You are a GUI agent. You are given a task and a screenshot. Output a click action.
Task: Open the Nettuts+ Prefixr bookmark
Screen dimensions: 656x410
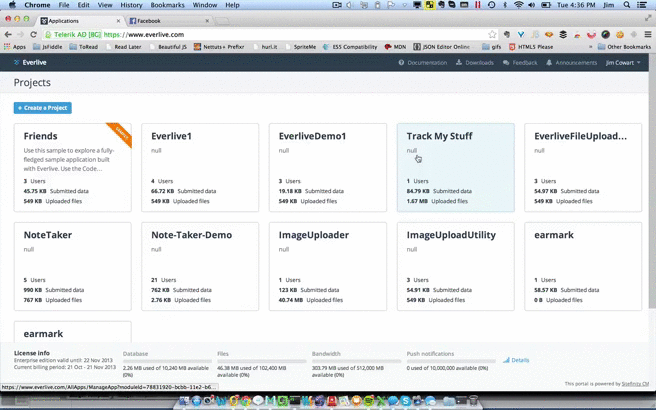[x=219, y=47]
